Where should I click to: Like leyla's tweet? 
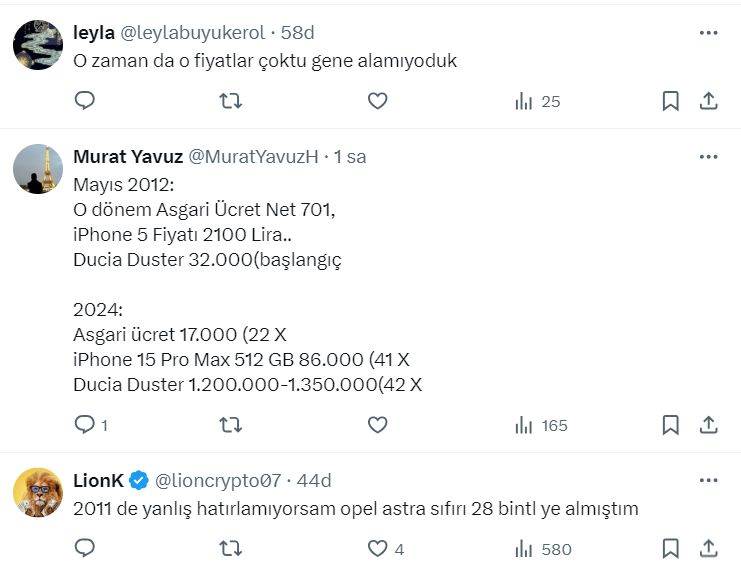pyautogui.click(x=377, y=101)
